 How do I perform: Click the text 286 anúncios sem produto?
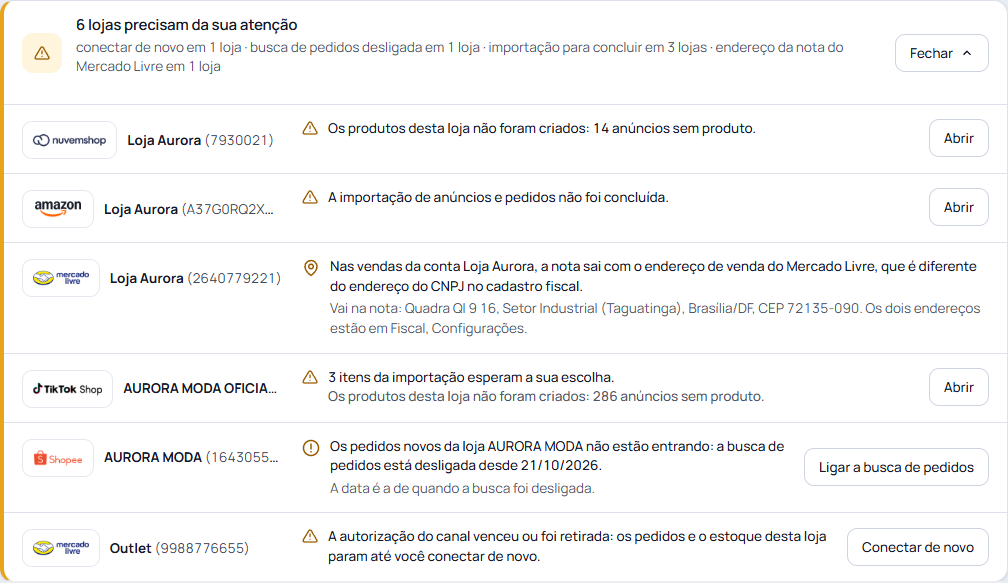(678, 397)
